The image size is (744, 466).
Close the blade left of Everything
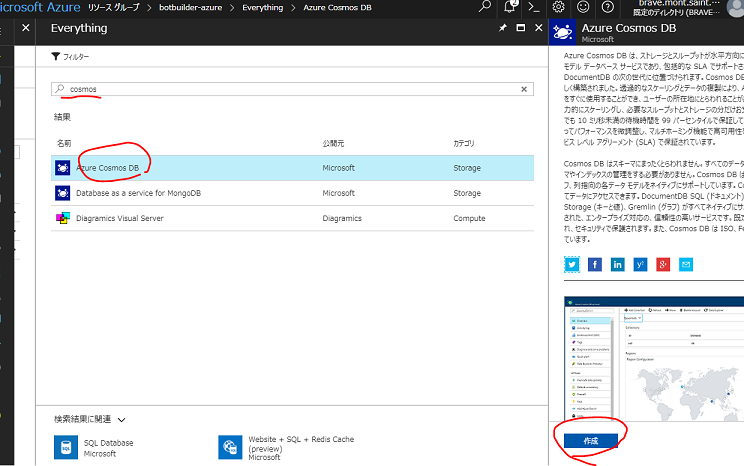click(x=26, y=28)
